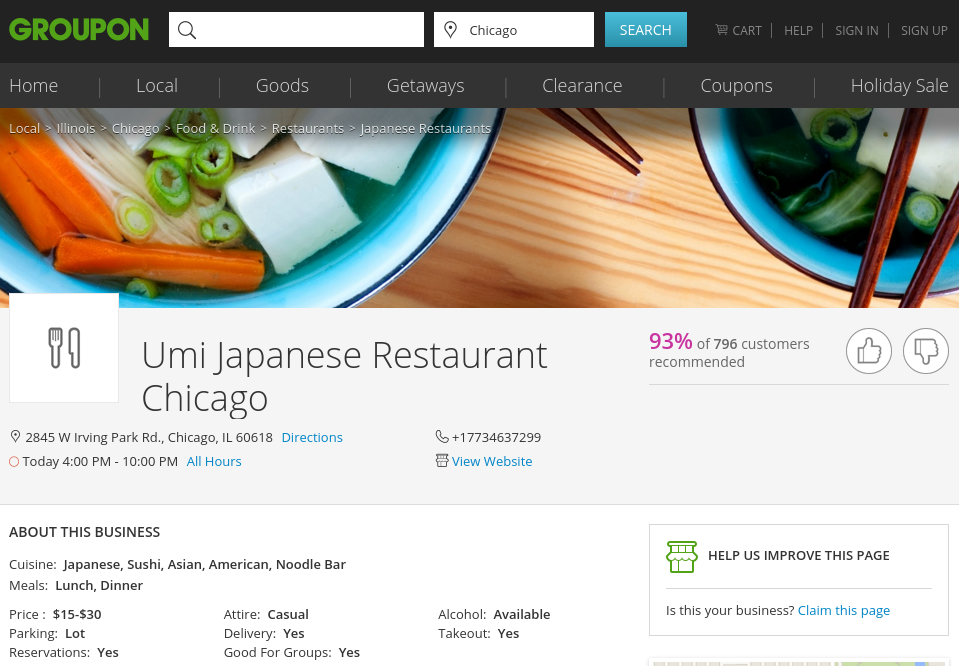Image resolution: width=959 pixels, height=666 pixels.
Task: Open the shopping cart icon
Action: pos(722,29)
